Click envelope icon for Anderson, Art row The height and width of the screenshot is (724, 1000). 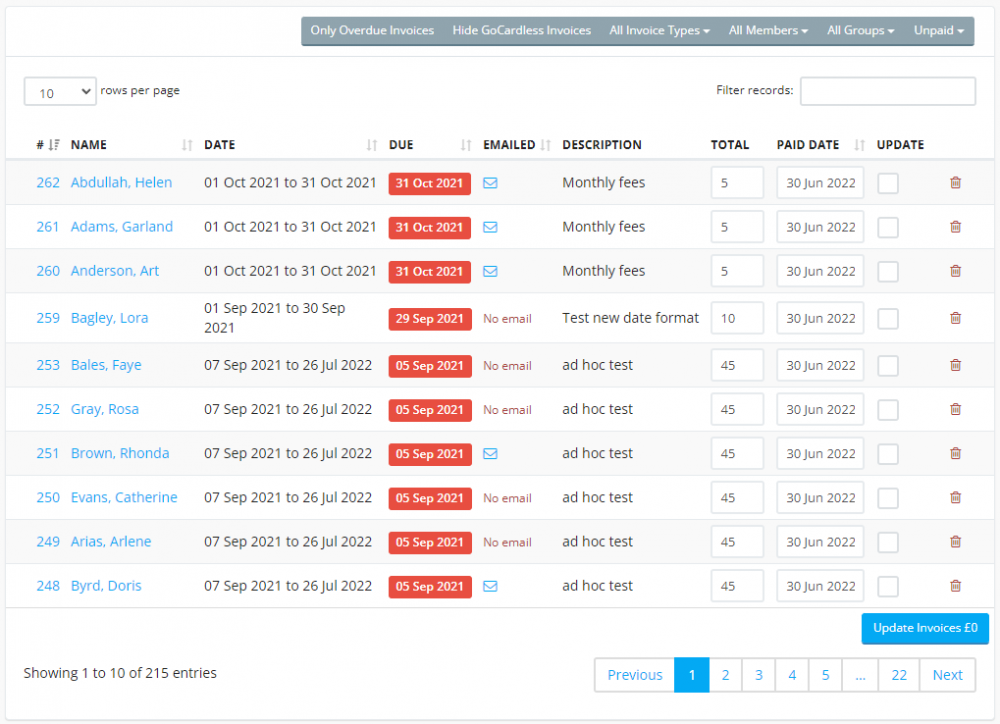pyautogui.click(x=490, y=271)
